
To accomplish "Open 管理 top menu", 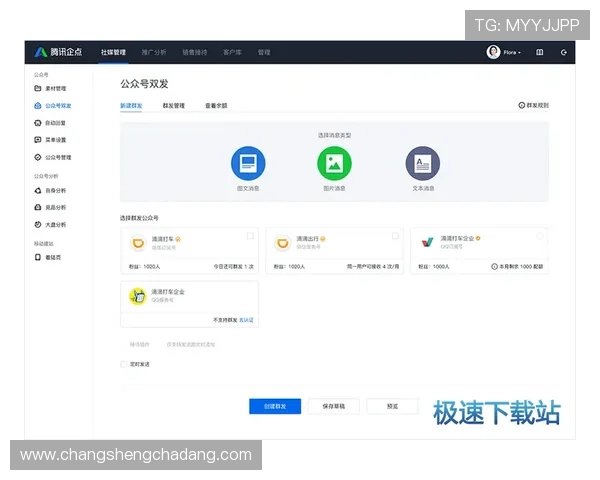I will (x=264, y=52).
